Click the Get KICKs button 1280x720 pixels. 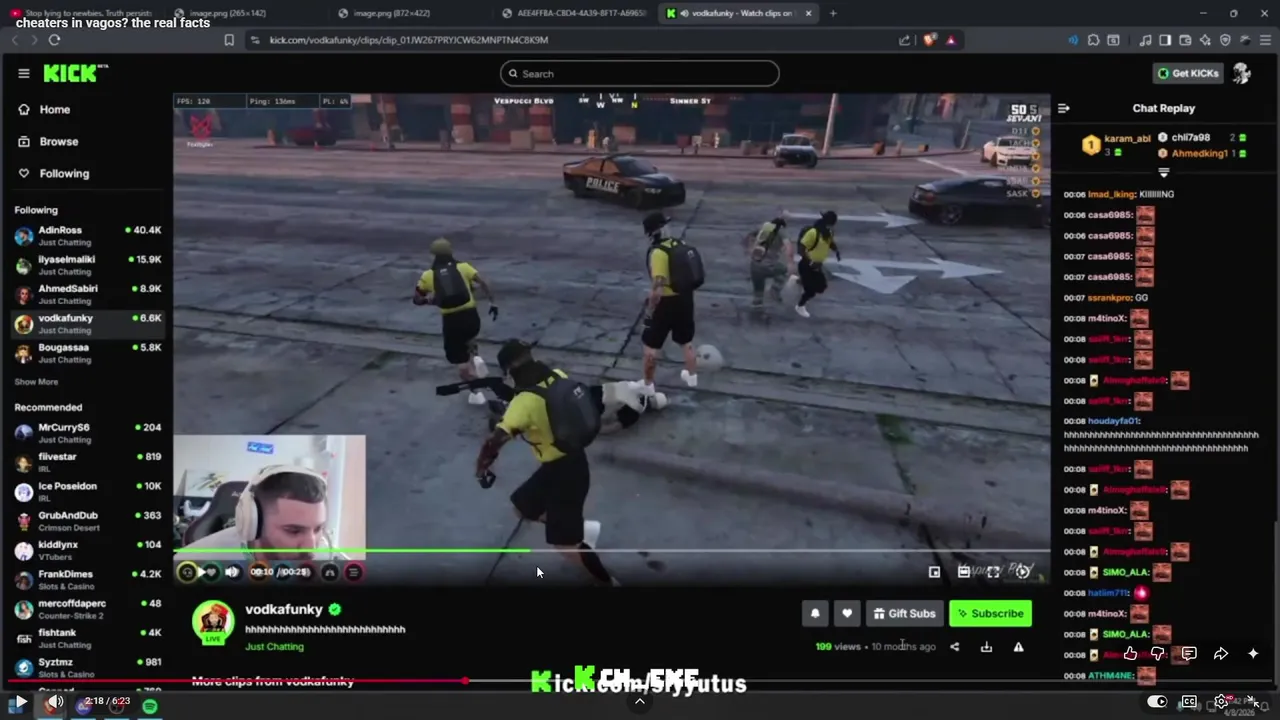coord(1187,73)
